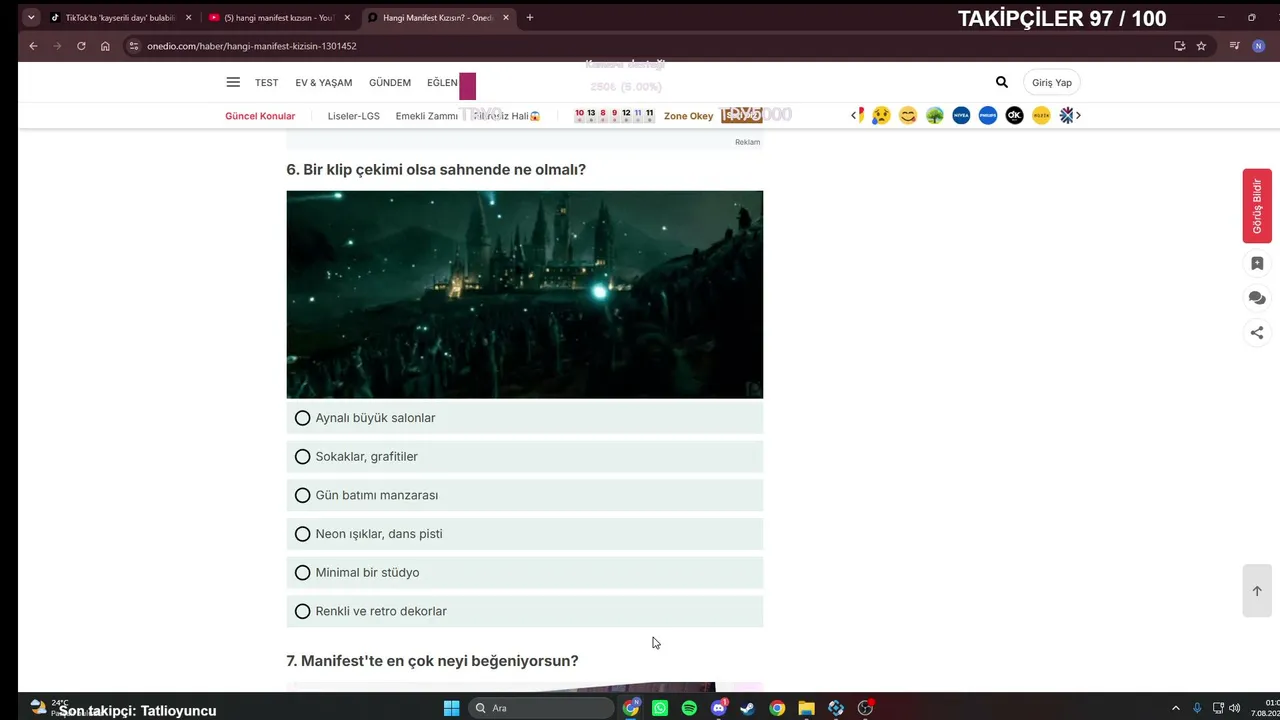The height and width of the screenshot is (720, 1280).
Task: Open the Zone Okey link
Action: (689, 116)
